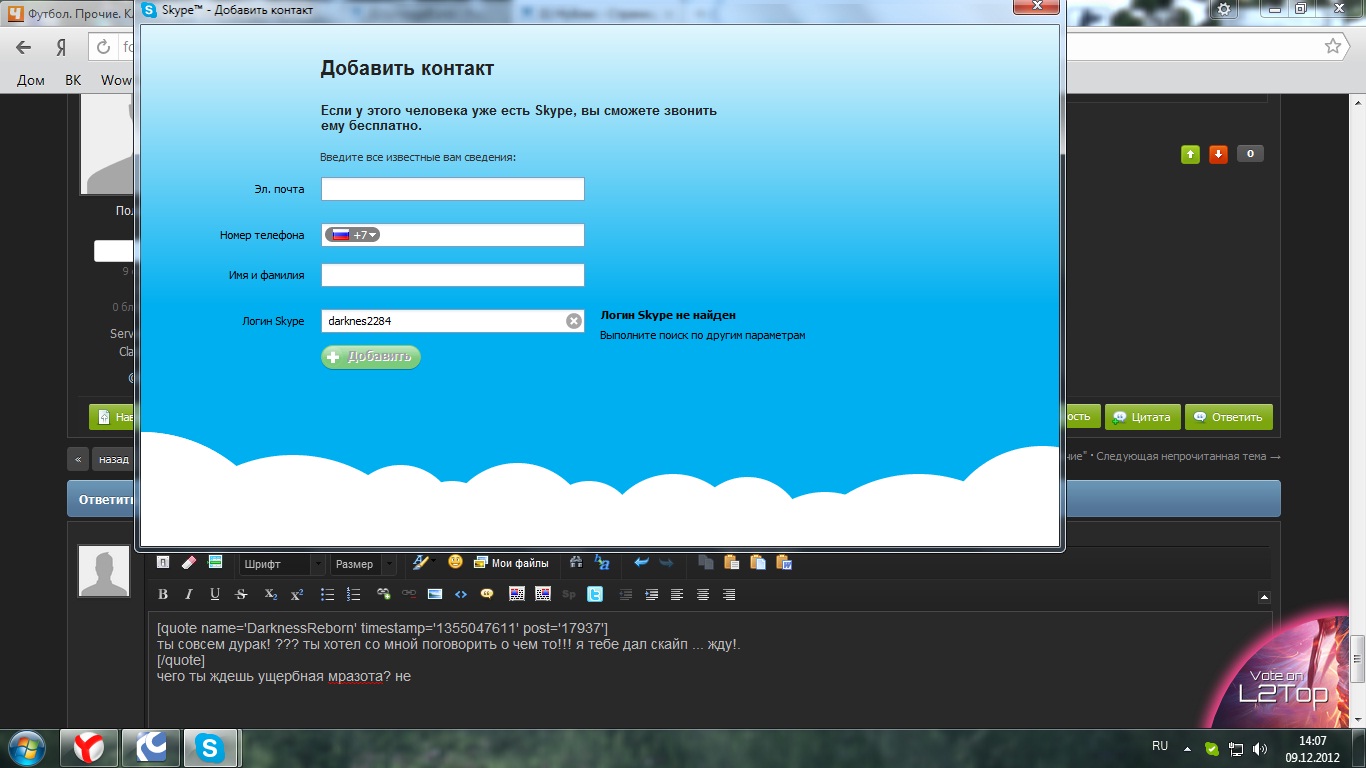
Task: Apply superscript formatting in the editor
Action: (297, 594)
